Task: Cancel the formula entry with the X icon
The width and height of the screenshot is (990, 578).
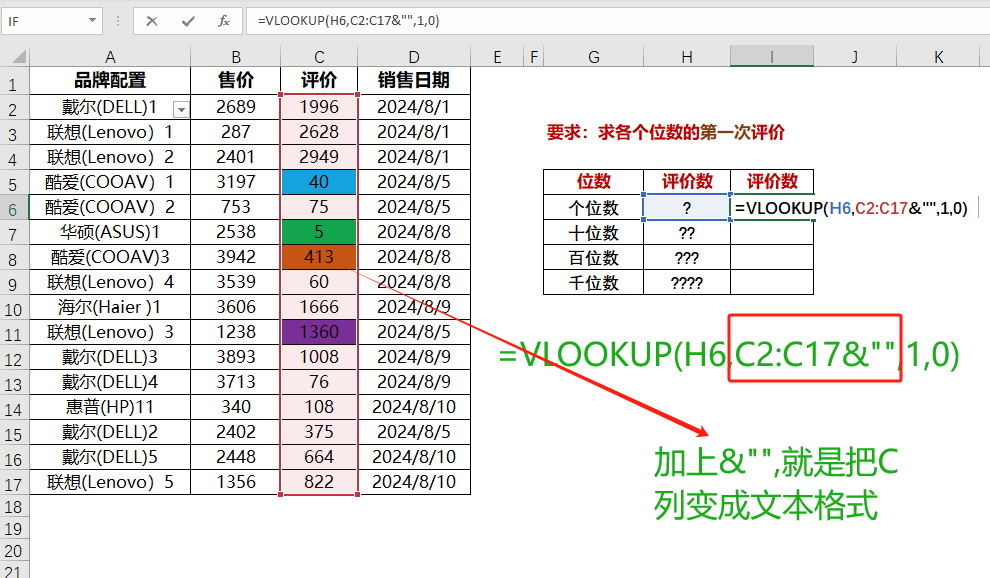Action: click(152, 21)
